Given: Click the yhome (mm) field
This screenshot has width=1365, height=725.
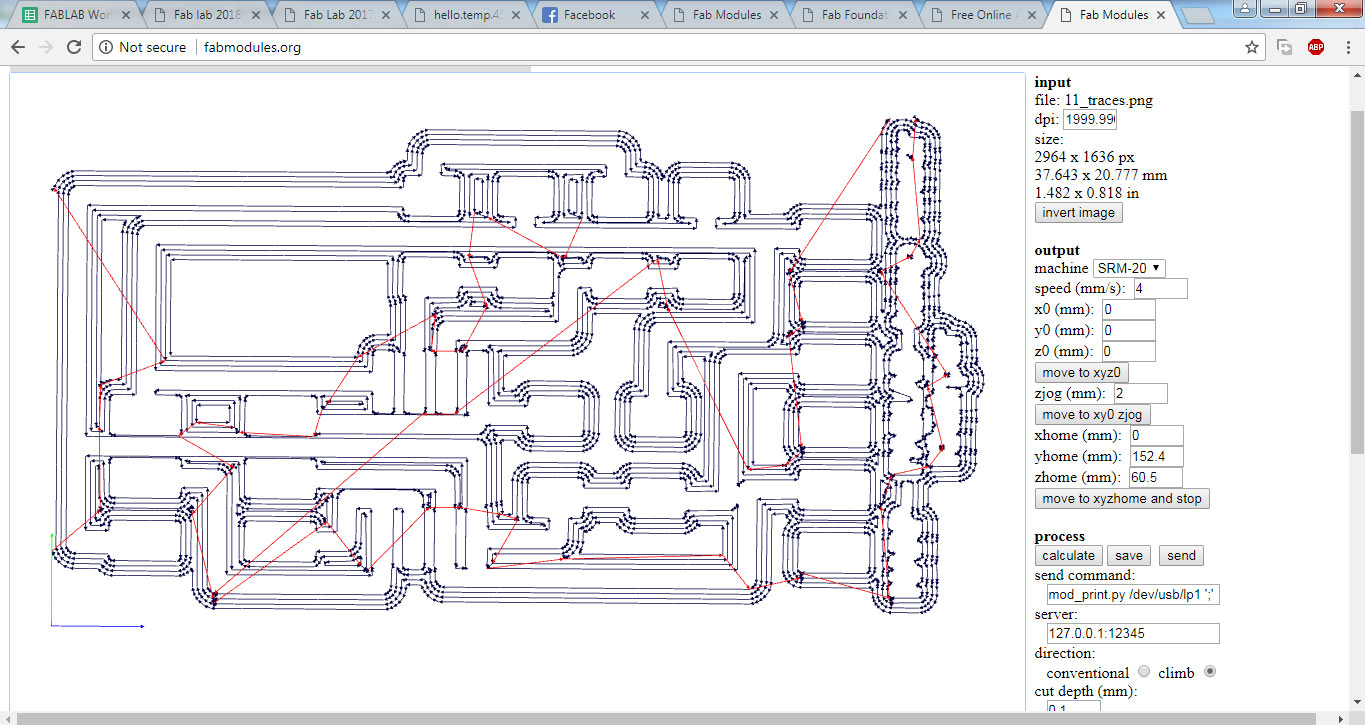Looking at the screenshot, I should point(1156,457).
